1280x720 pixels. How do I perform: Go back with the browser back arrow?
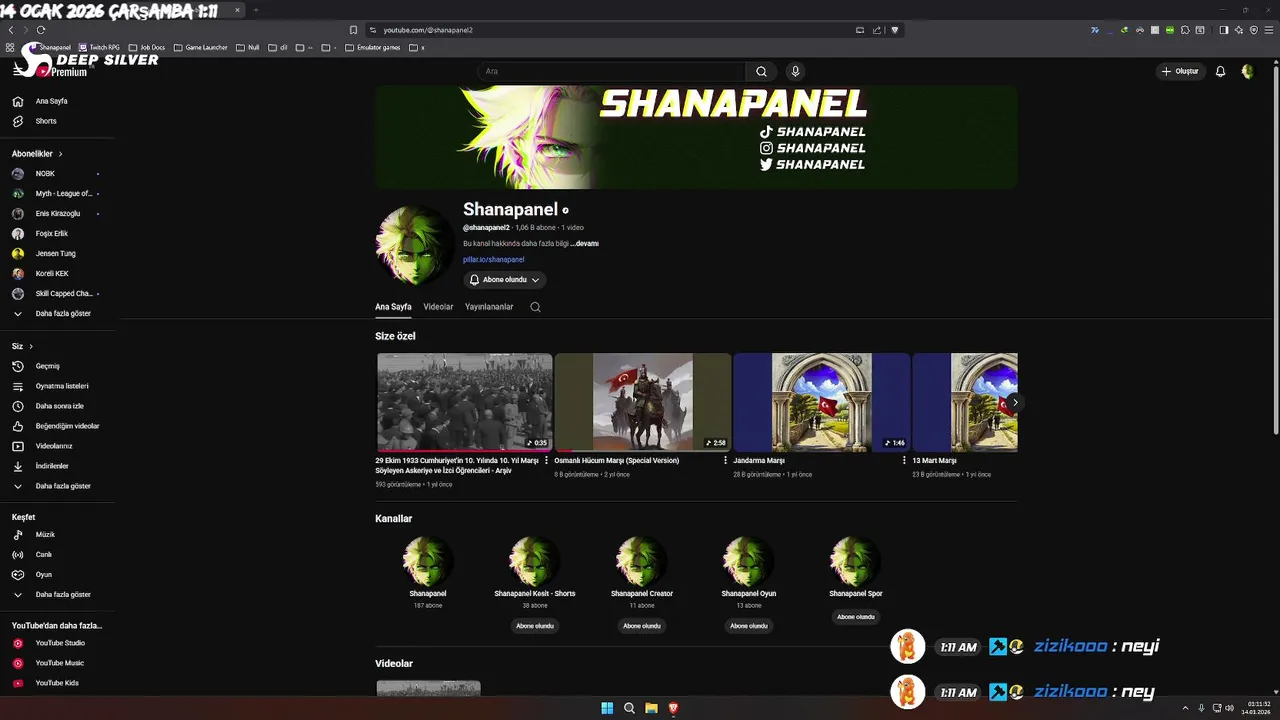point(11,30)
